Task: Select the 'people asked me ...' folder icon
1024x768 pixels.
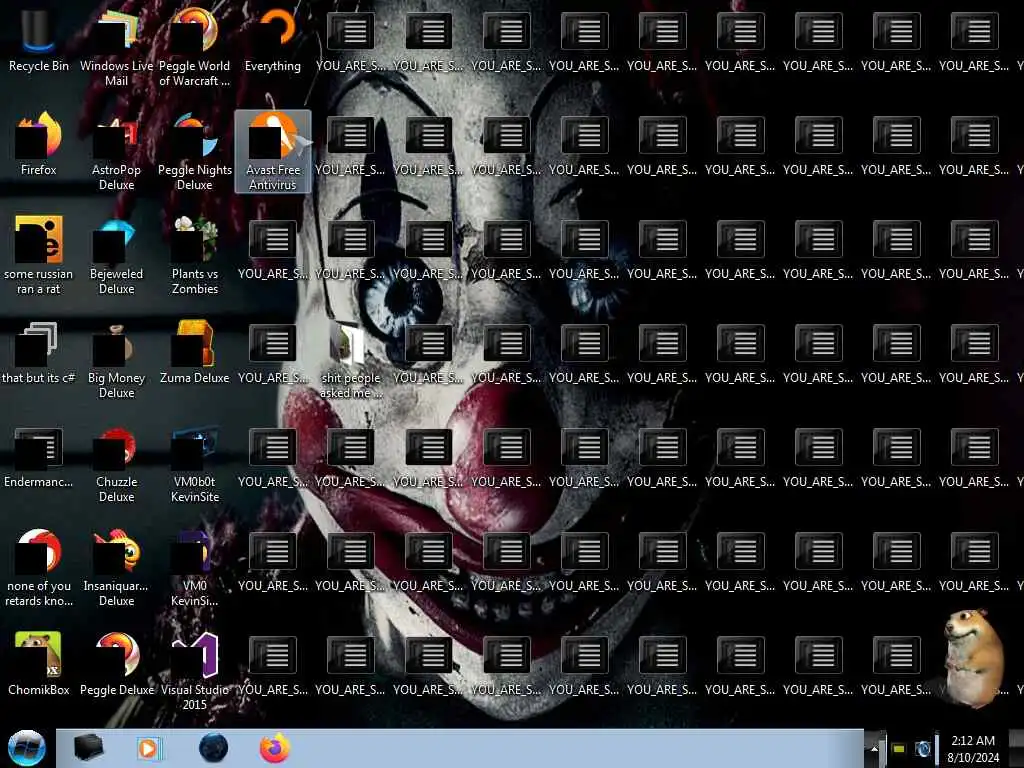Action: [x=351, y=360]
